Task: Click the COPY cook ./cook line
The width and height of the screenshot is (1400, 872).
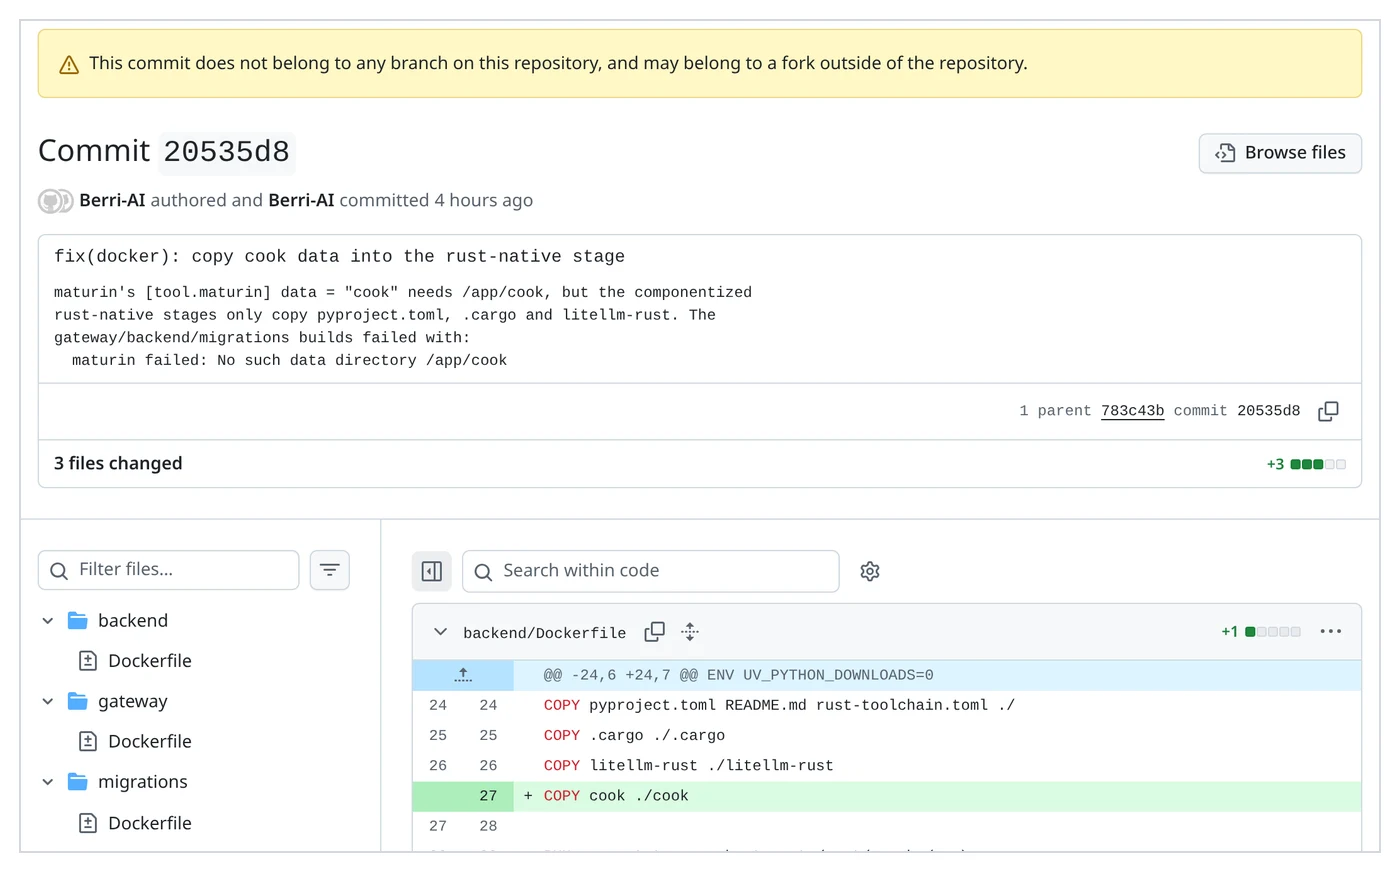Action: 616,796
